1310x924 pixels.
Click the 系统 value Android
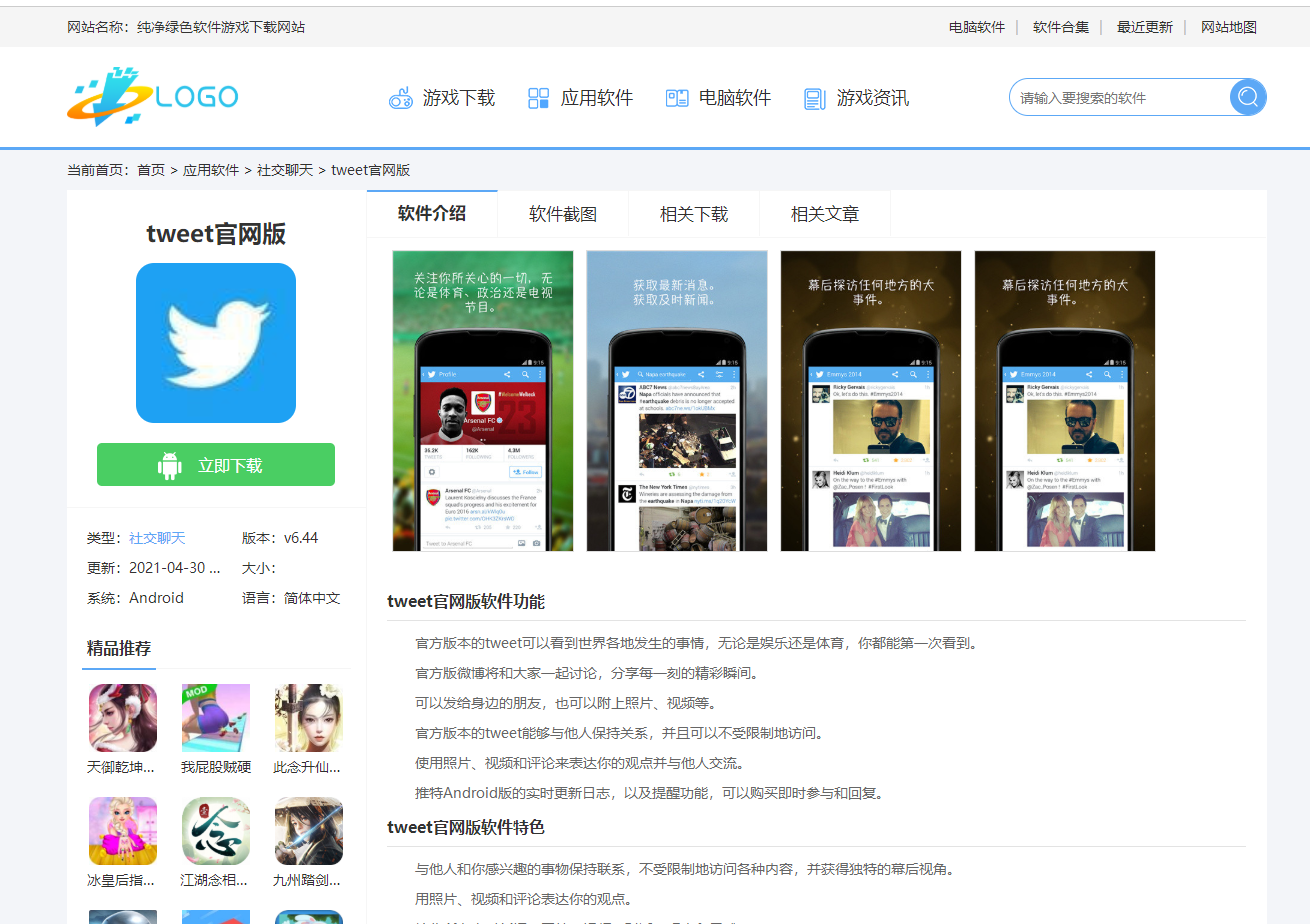tap(157, 598)
